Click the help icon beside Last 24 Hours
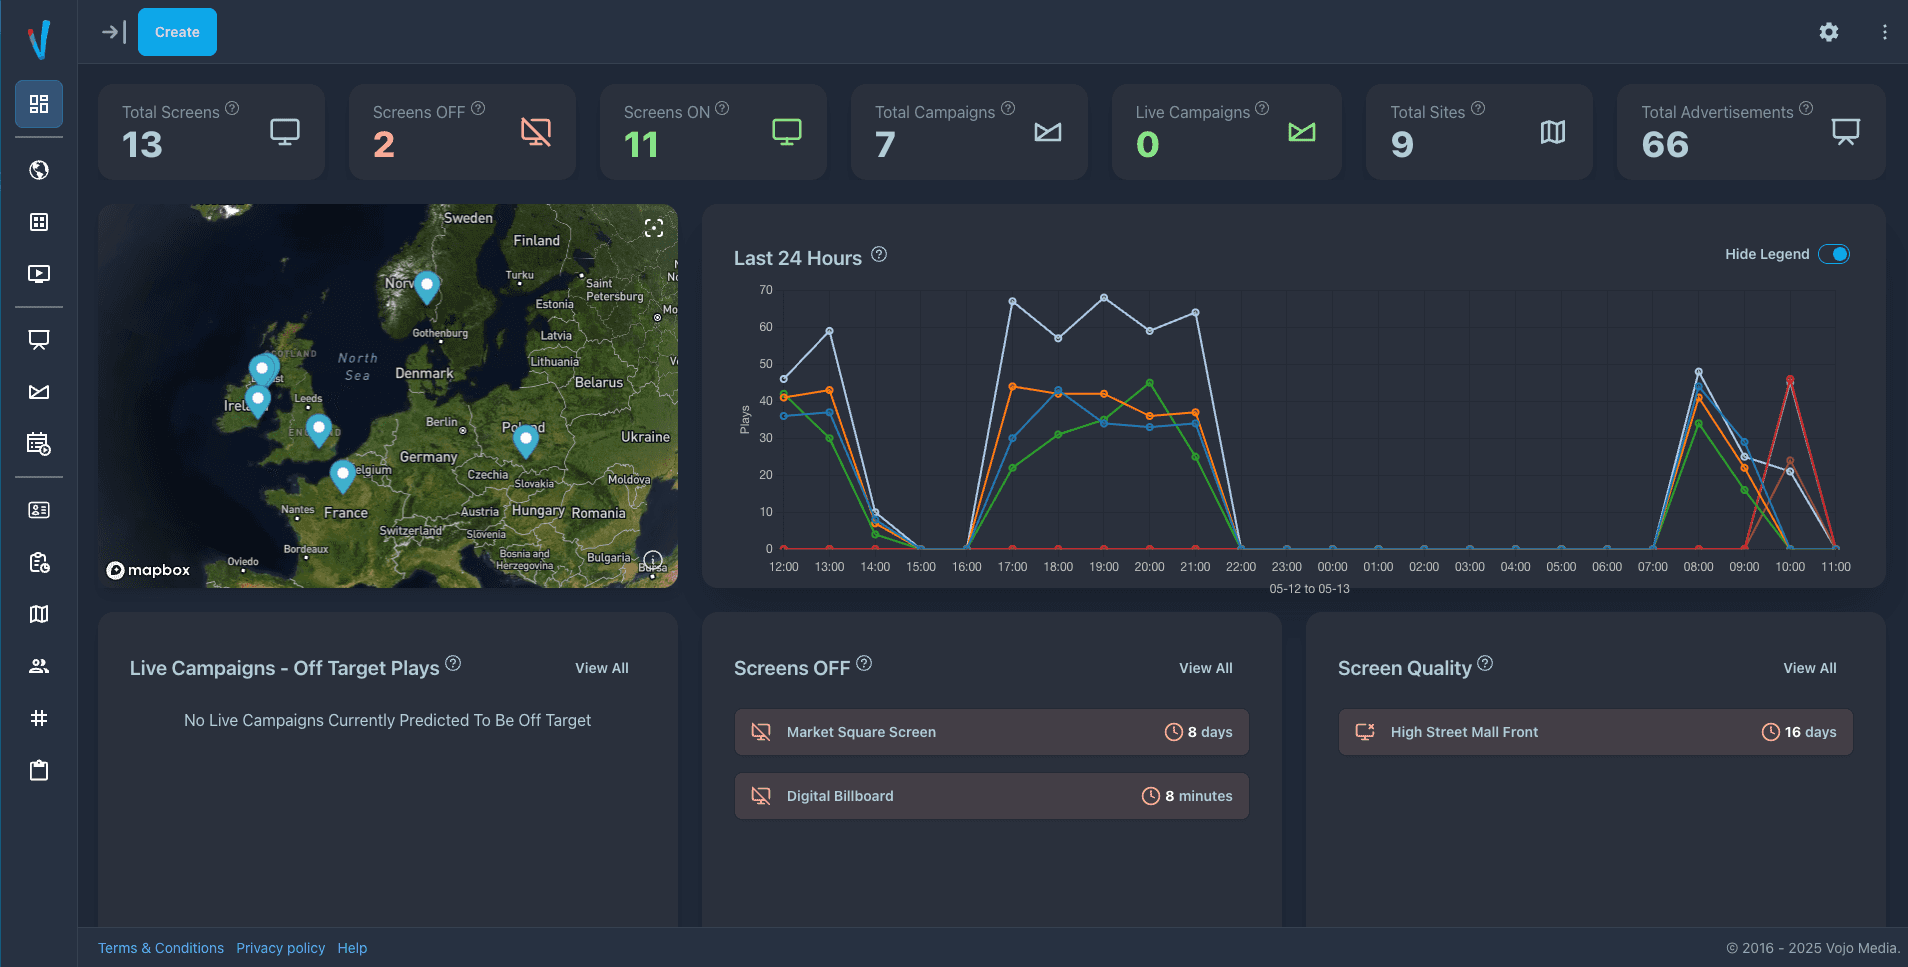This screenshot has width=1908, height=967. pos(879,254)
